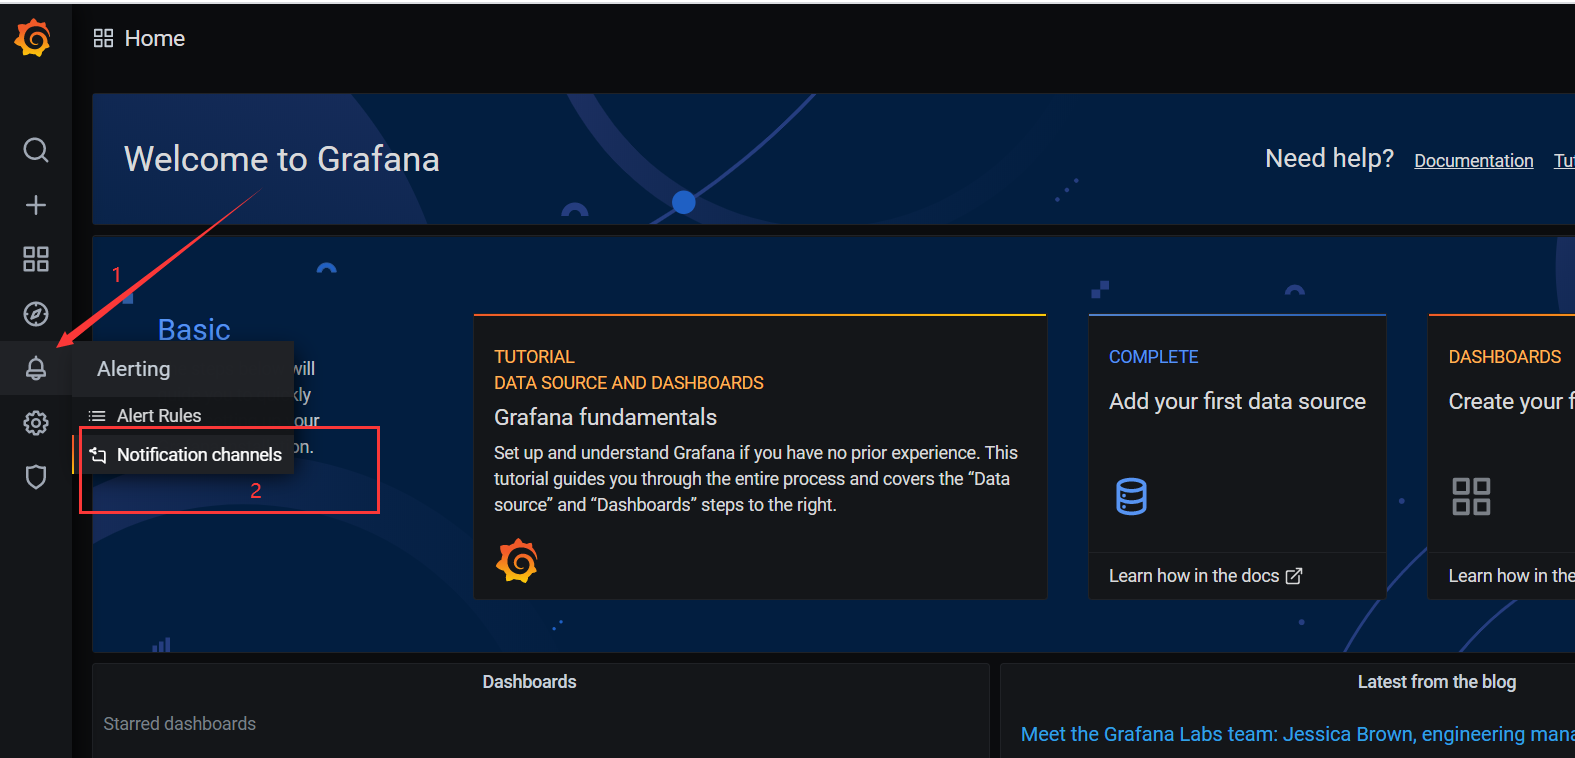Click the Grafana icon in tutorial card
This screenshot has height=758, width=1575.
[517, 561]
